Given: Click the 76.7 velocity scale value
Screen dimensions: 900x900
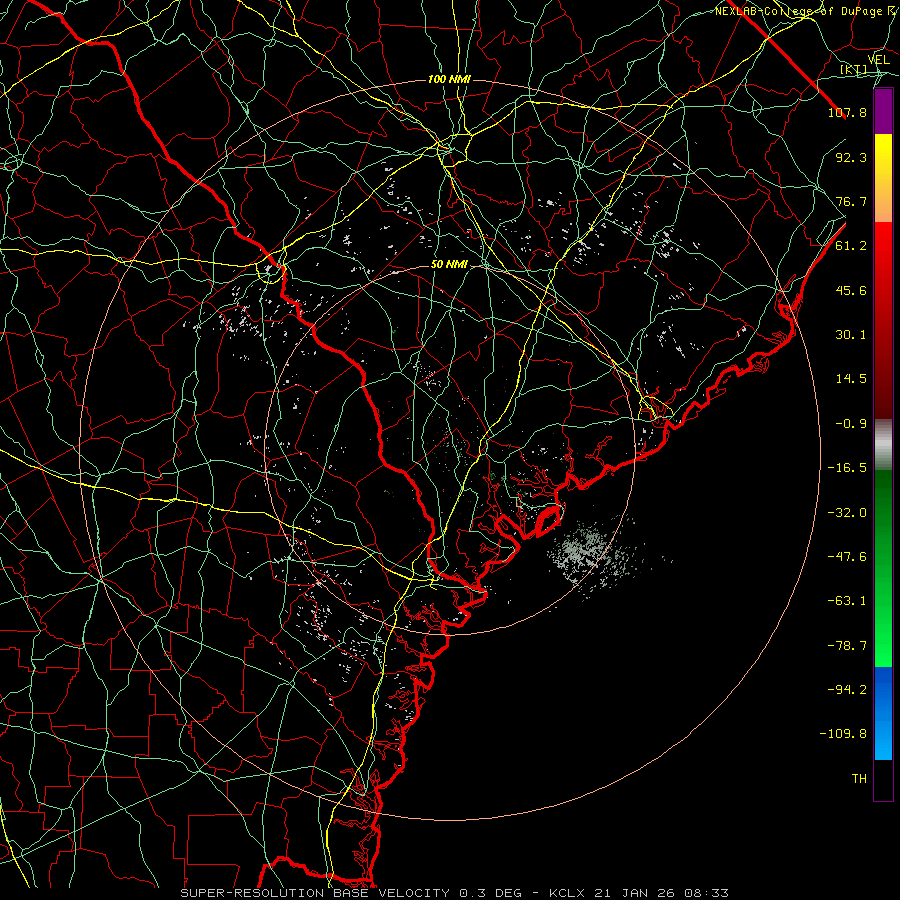Looking at the screenshot, I should 851,201.
